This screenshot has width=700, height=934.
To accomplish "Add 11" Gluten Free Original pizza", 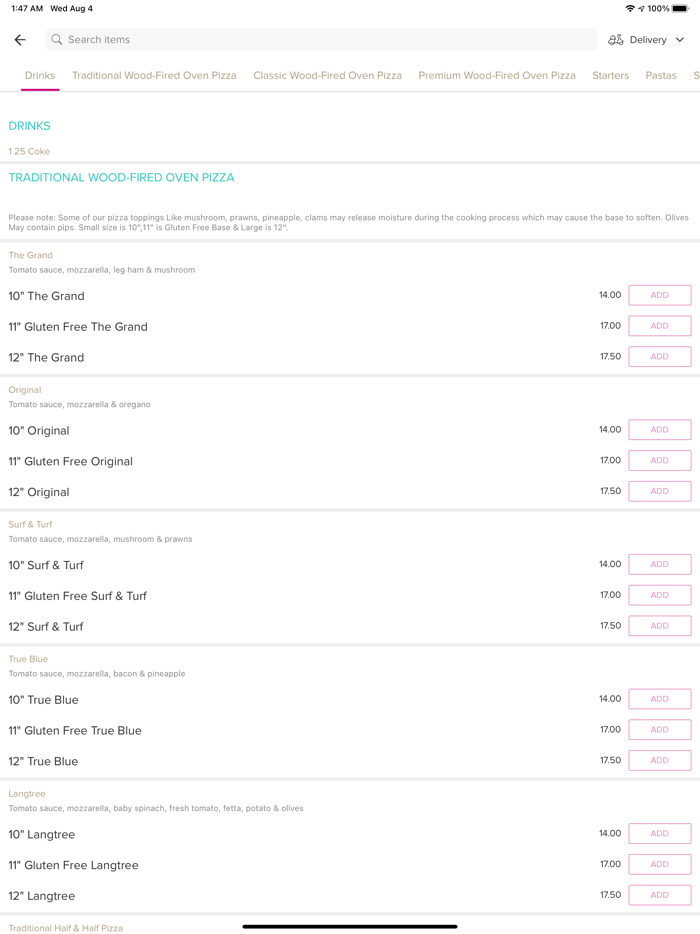I will pyautogui.click(x=659, y=461).
